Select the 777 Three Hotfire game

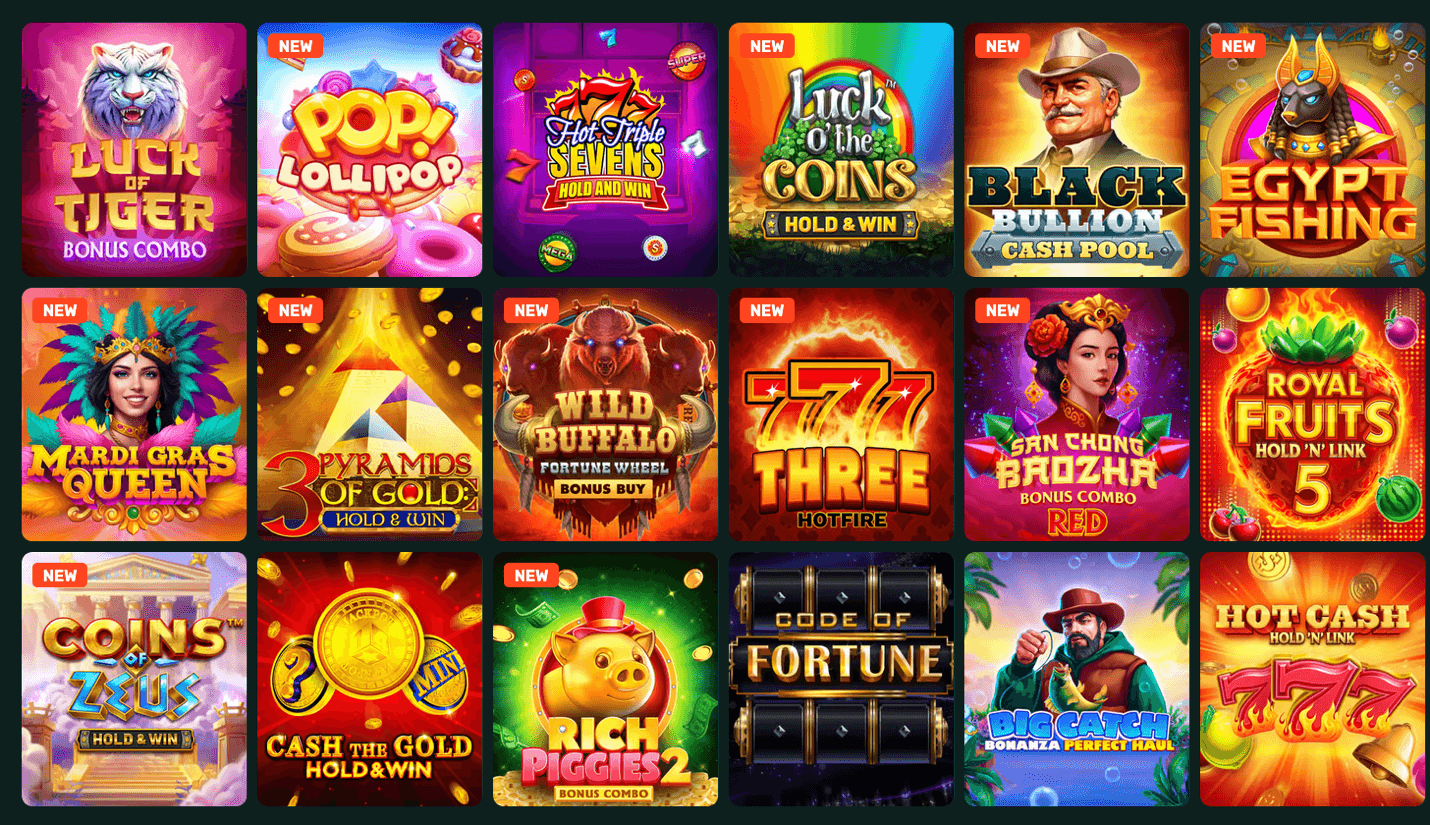(x=841, y=415)
